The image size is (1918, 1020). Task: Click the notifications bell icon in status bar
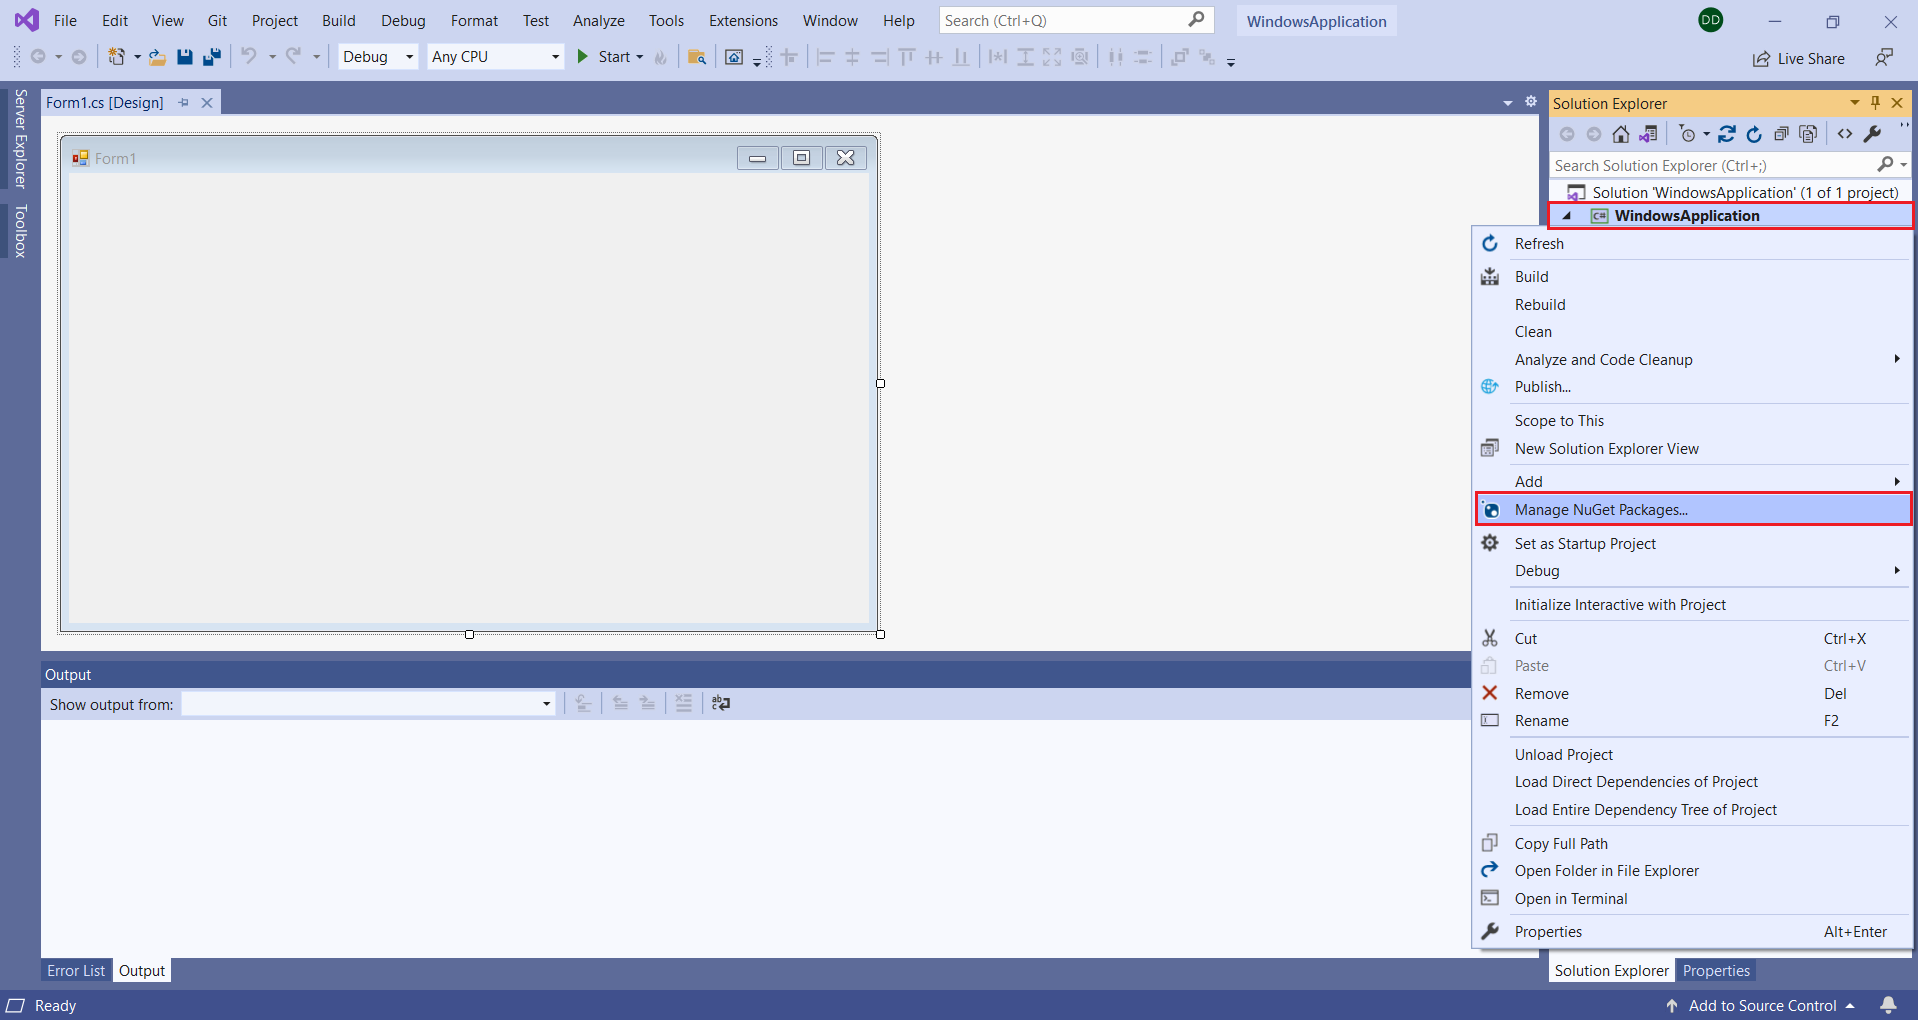click(x=1888, y=1005)
